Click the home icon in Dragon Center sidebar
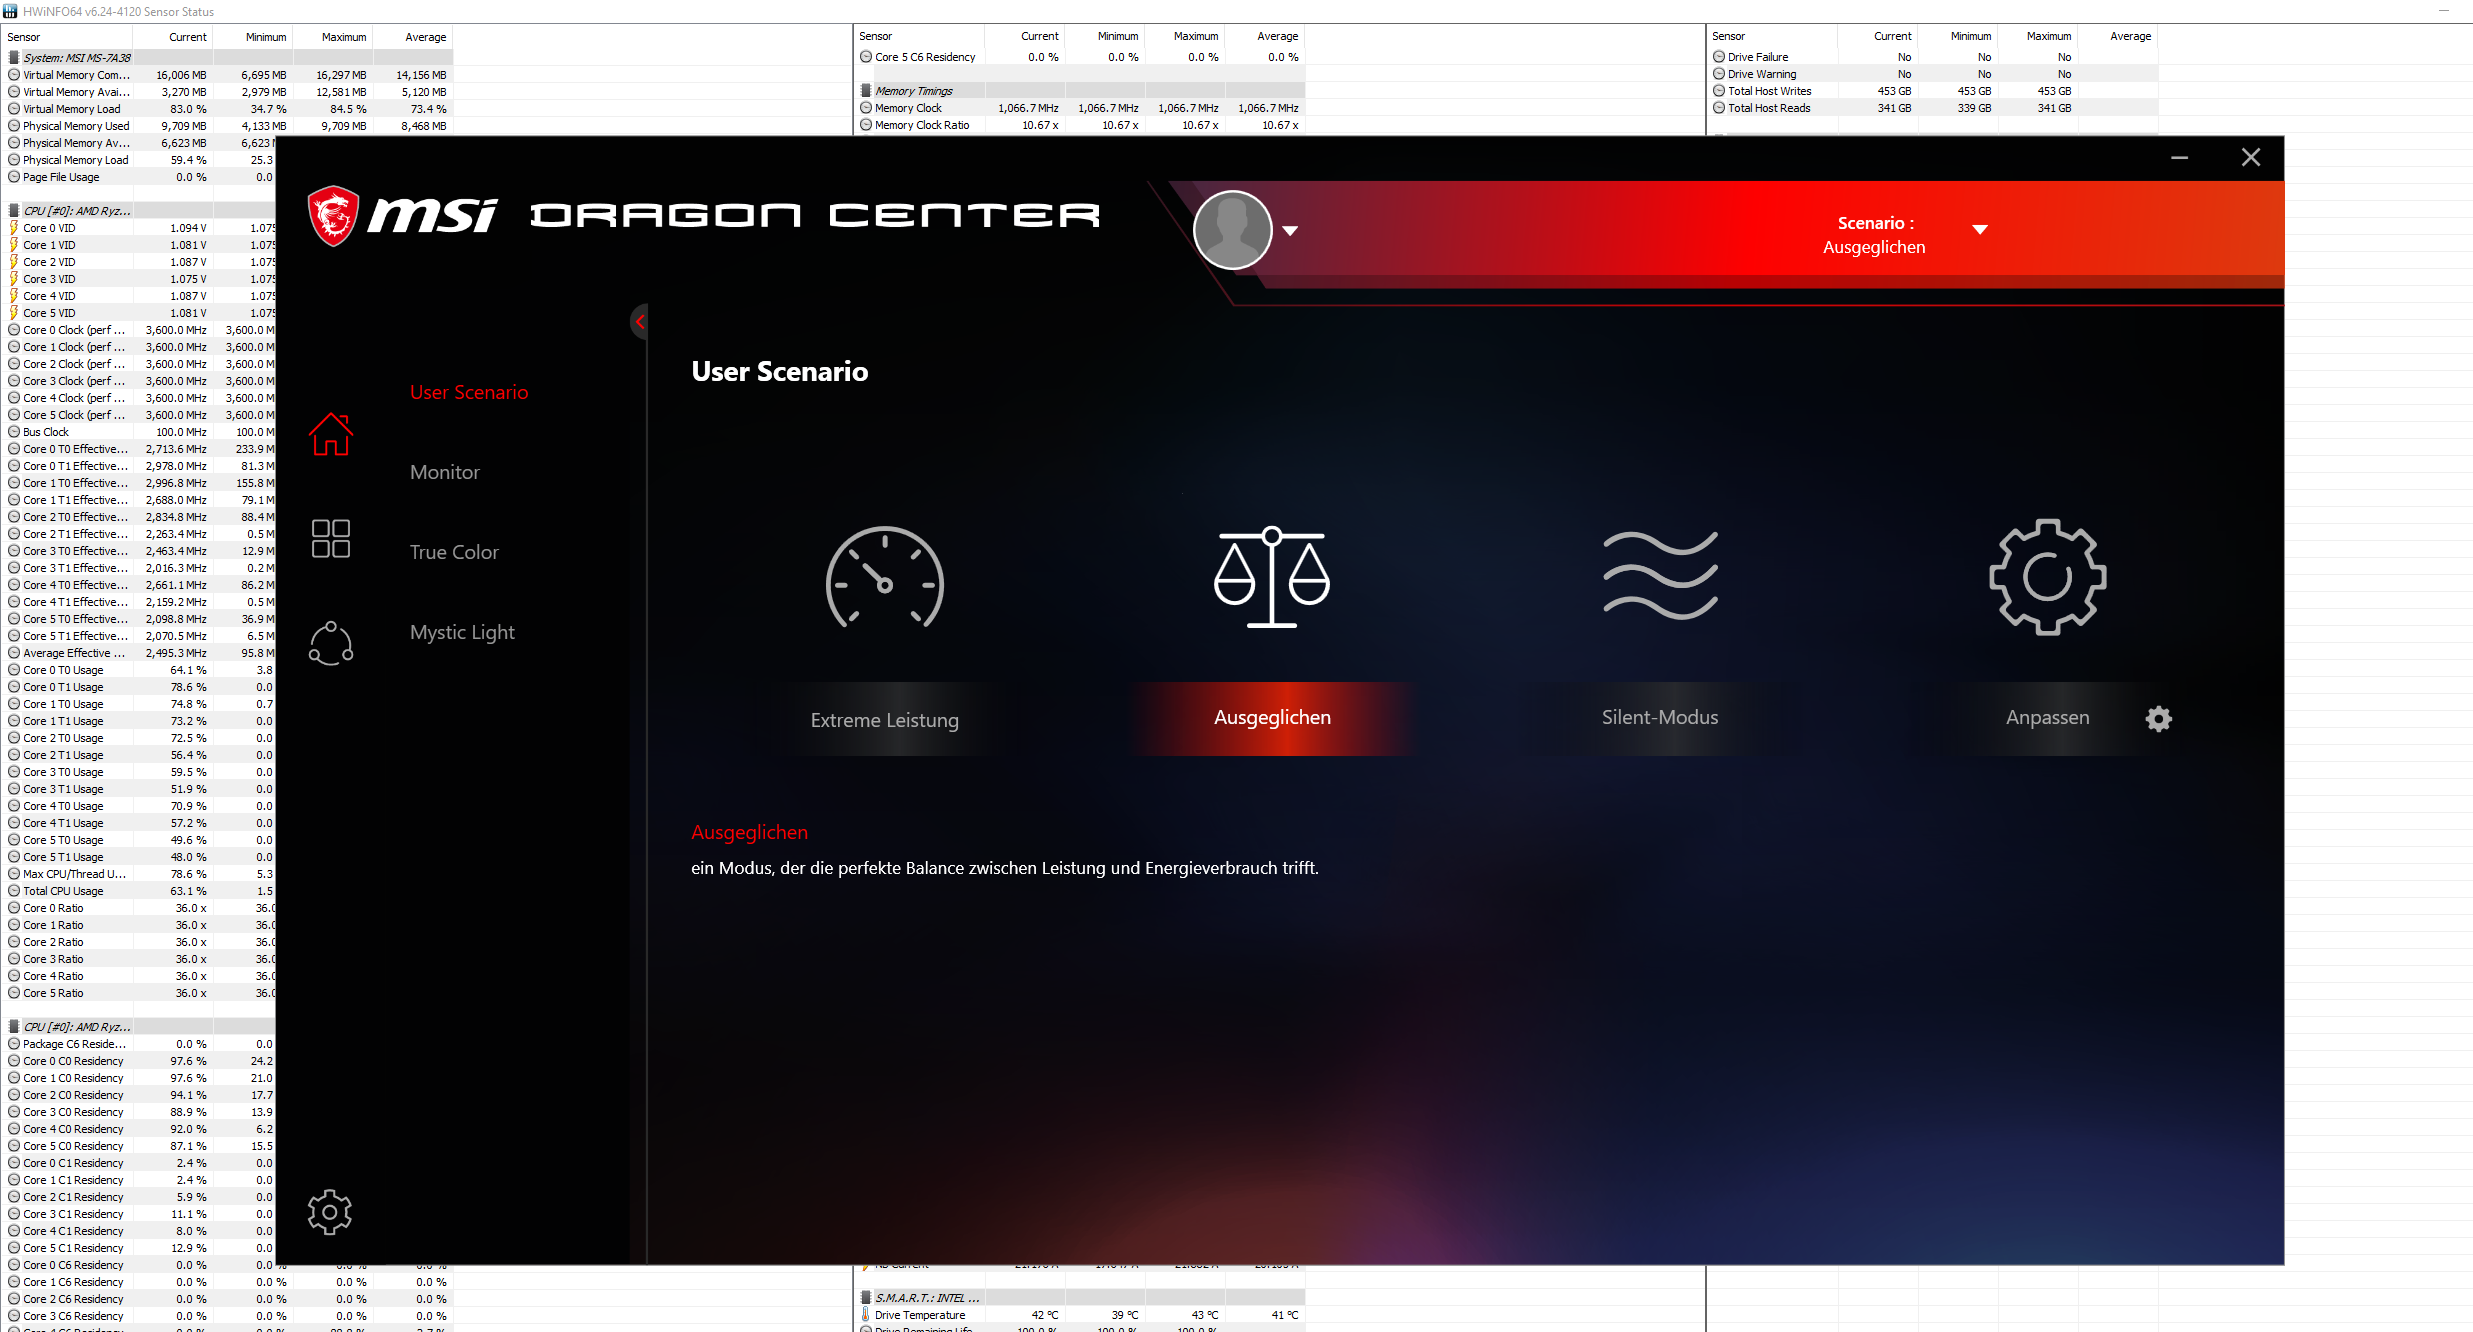The image size is (2473, 1332). [x=331, y=434]
